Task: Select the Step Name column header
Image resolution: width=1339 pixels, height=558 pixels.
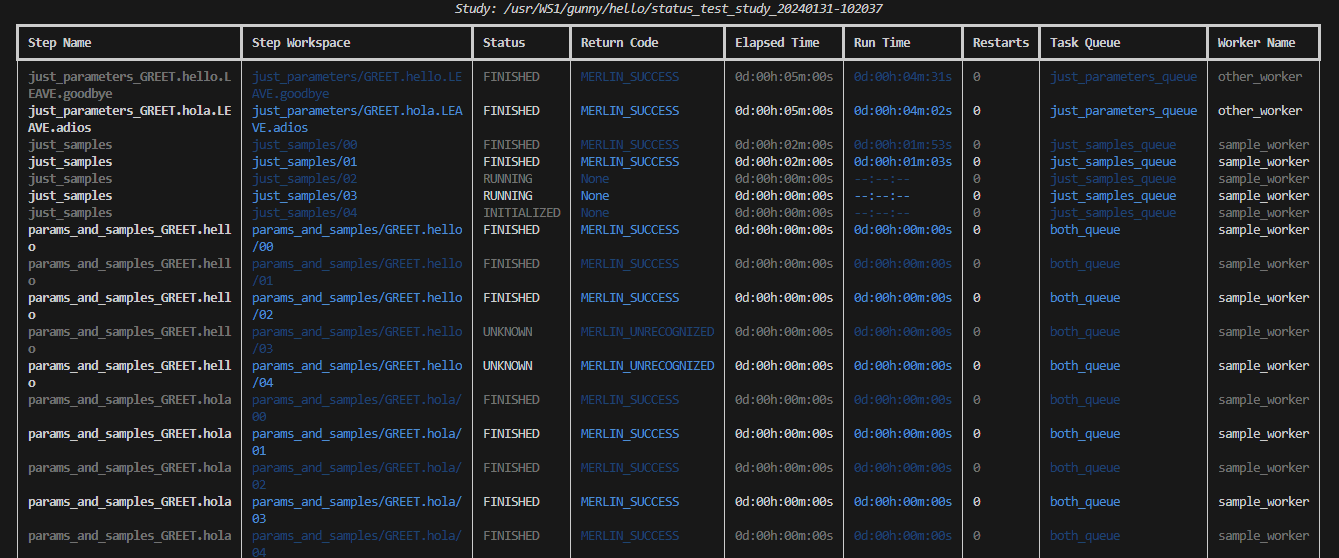Action: [59, 43]
